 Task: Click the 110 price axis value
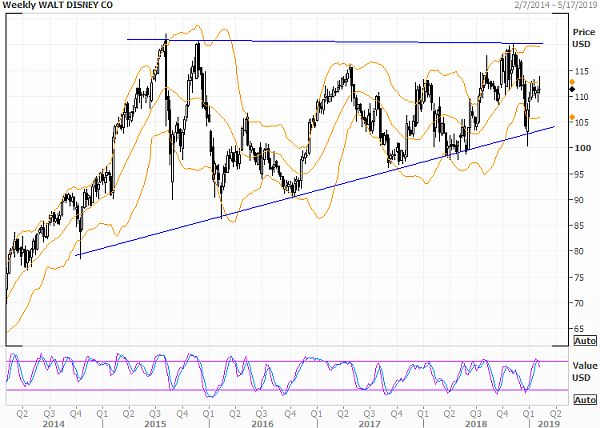(x=580, y=97)
